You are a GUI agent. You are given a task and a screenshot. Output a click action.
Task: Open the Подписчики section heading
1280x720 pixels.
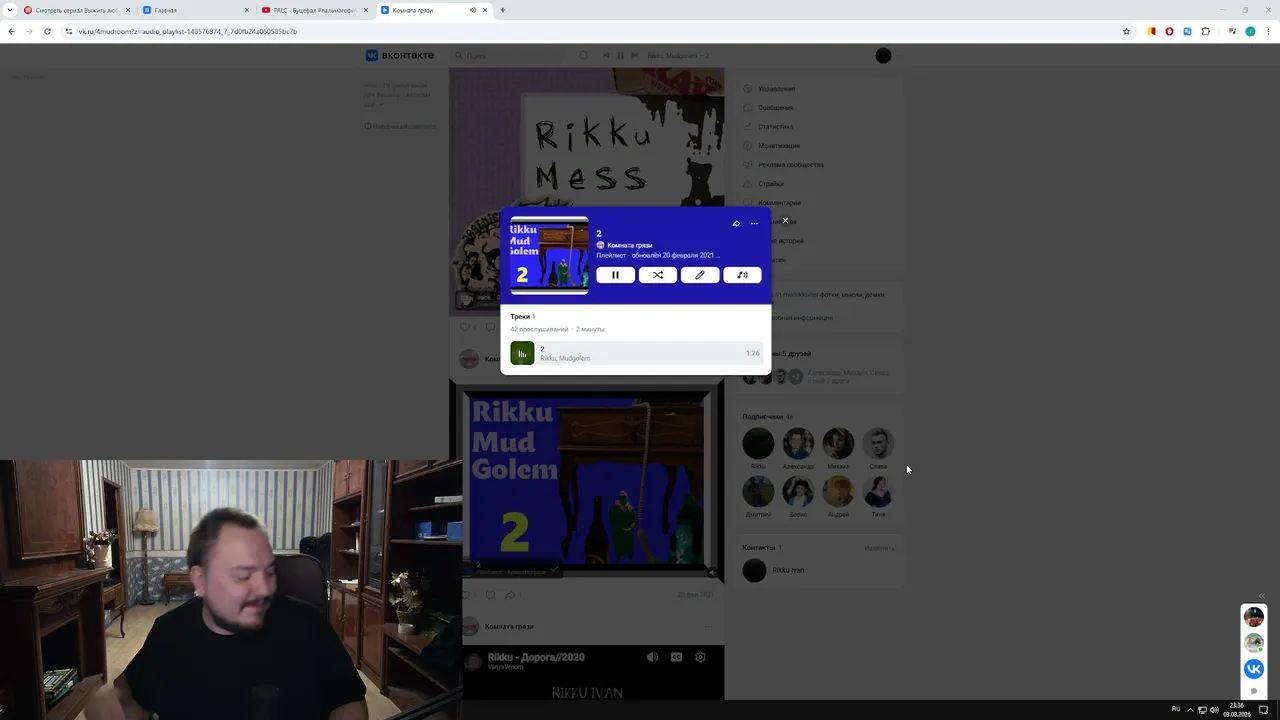click(x=762, y=417)
